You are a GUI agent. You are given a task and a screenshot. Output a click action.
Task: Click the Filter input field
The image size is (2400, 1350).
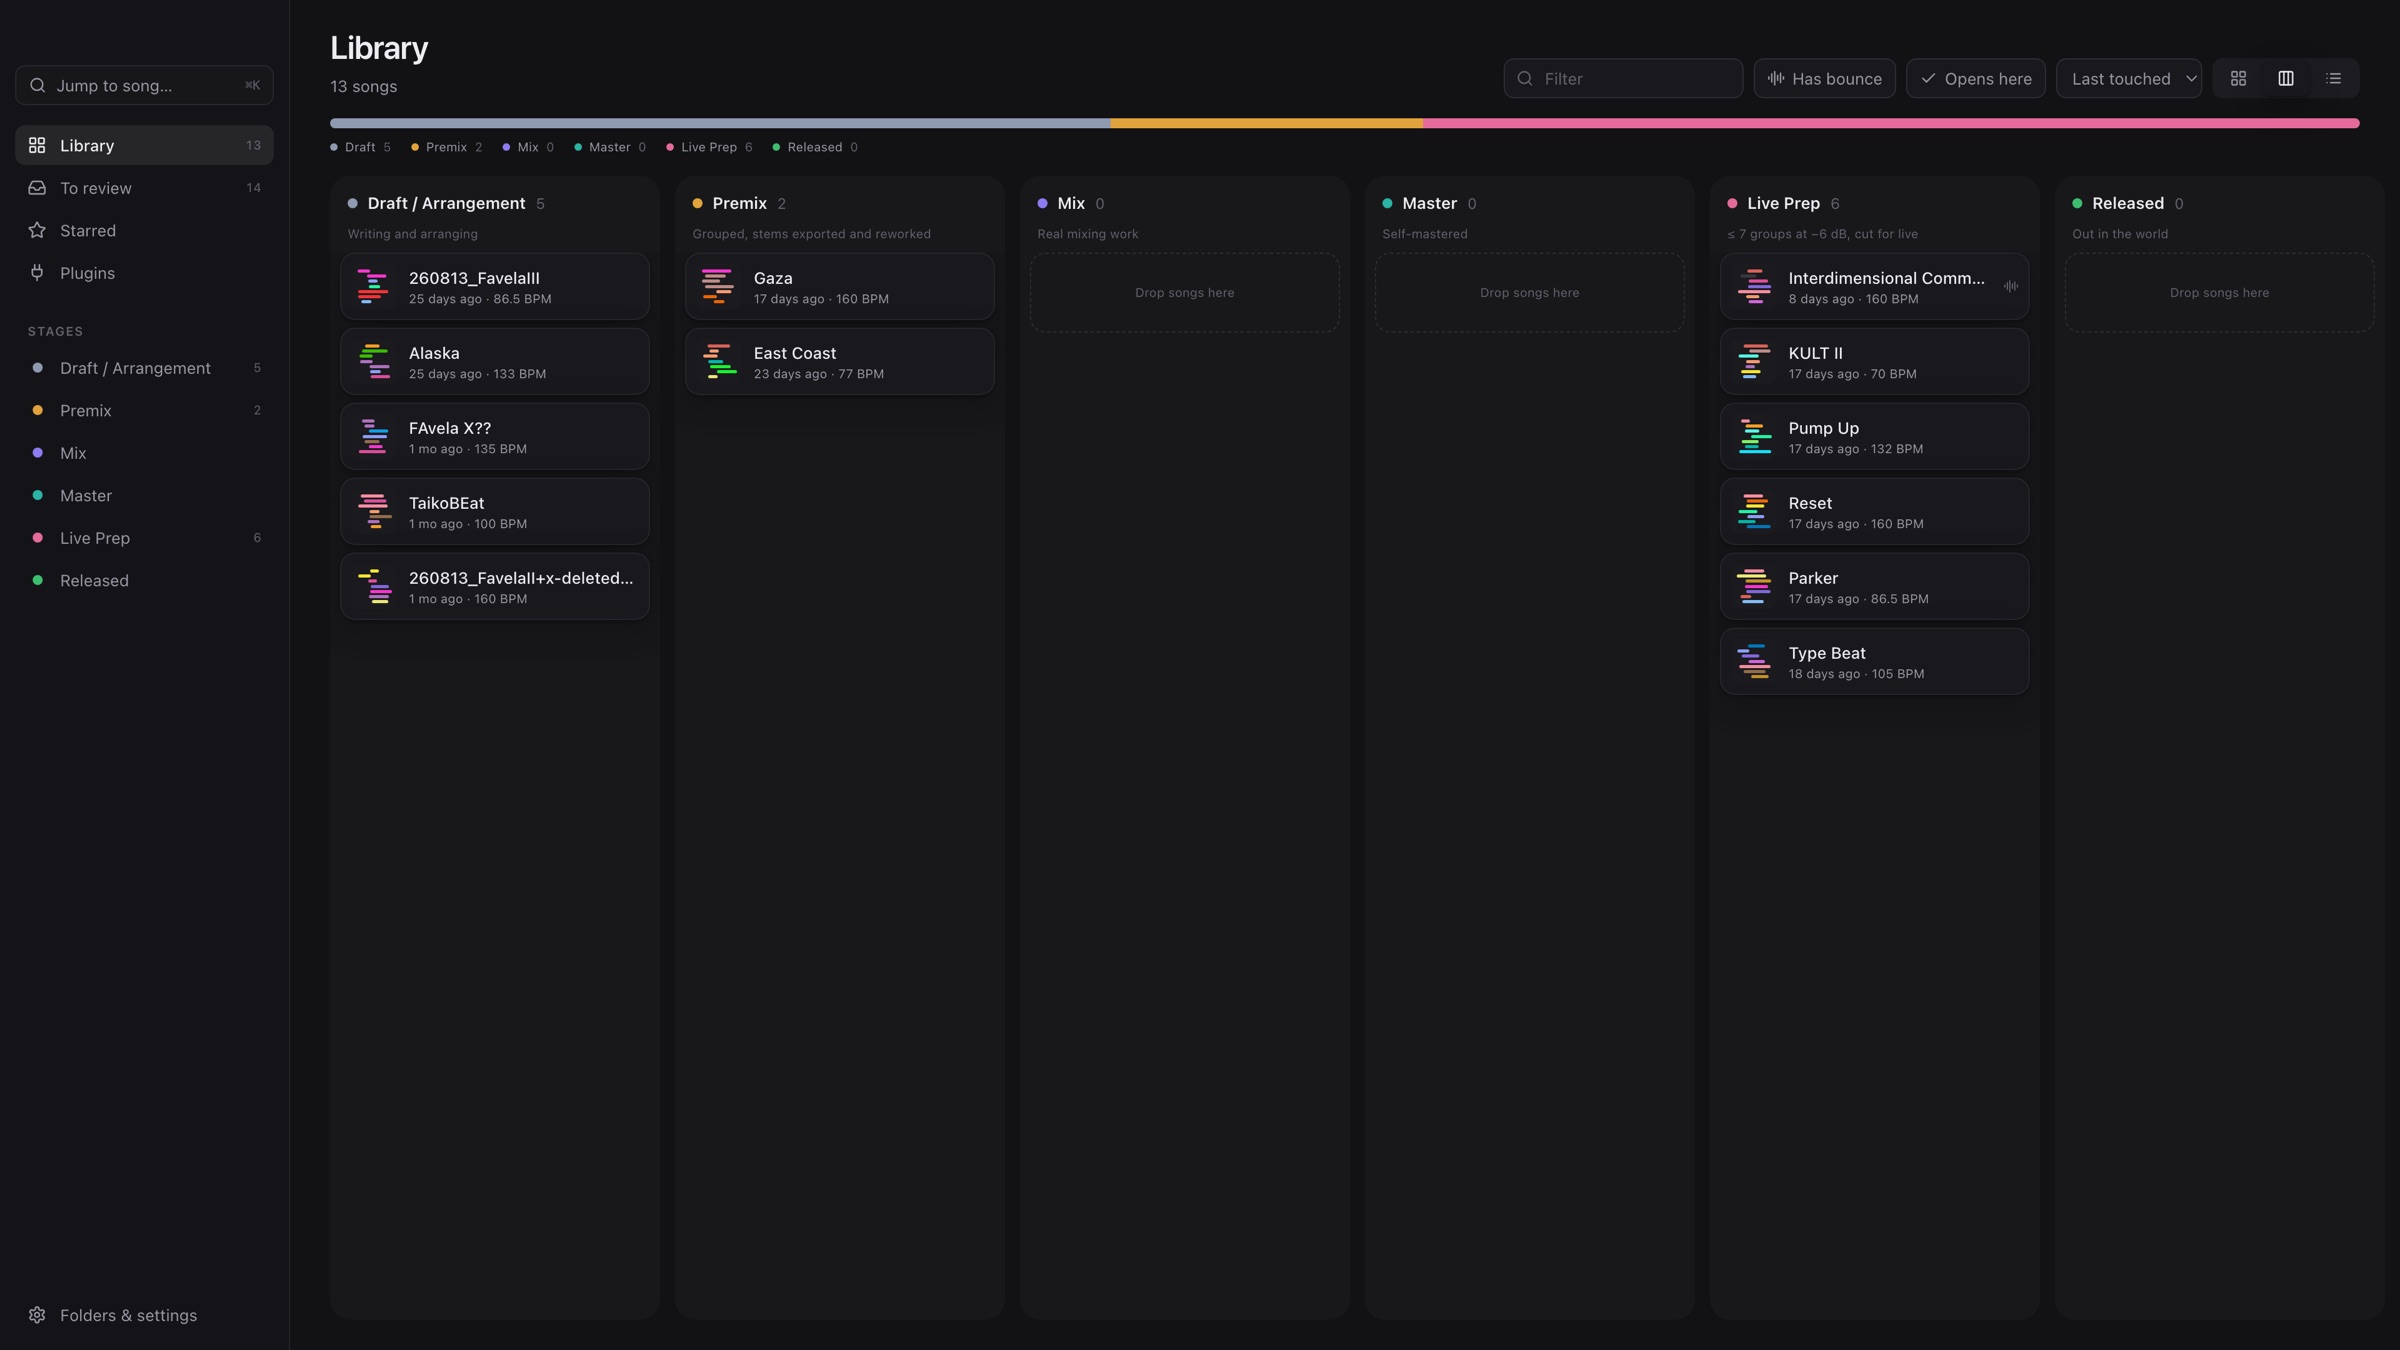1623,78
